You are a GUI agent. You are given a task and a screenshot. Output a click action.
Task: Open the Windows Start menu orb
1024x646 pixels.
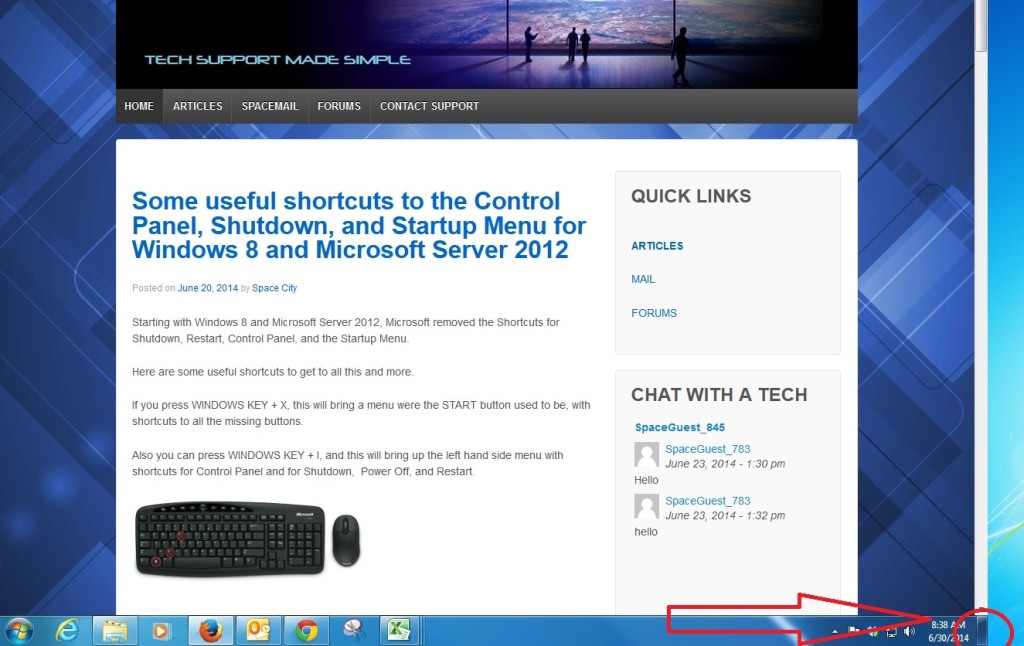point(18,631)
